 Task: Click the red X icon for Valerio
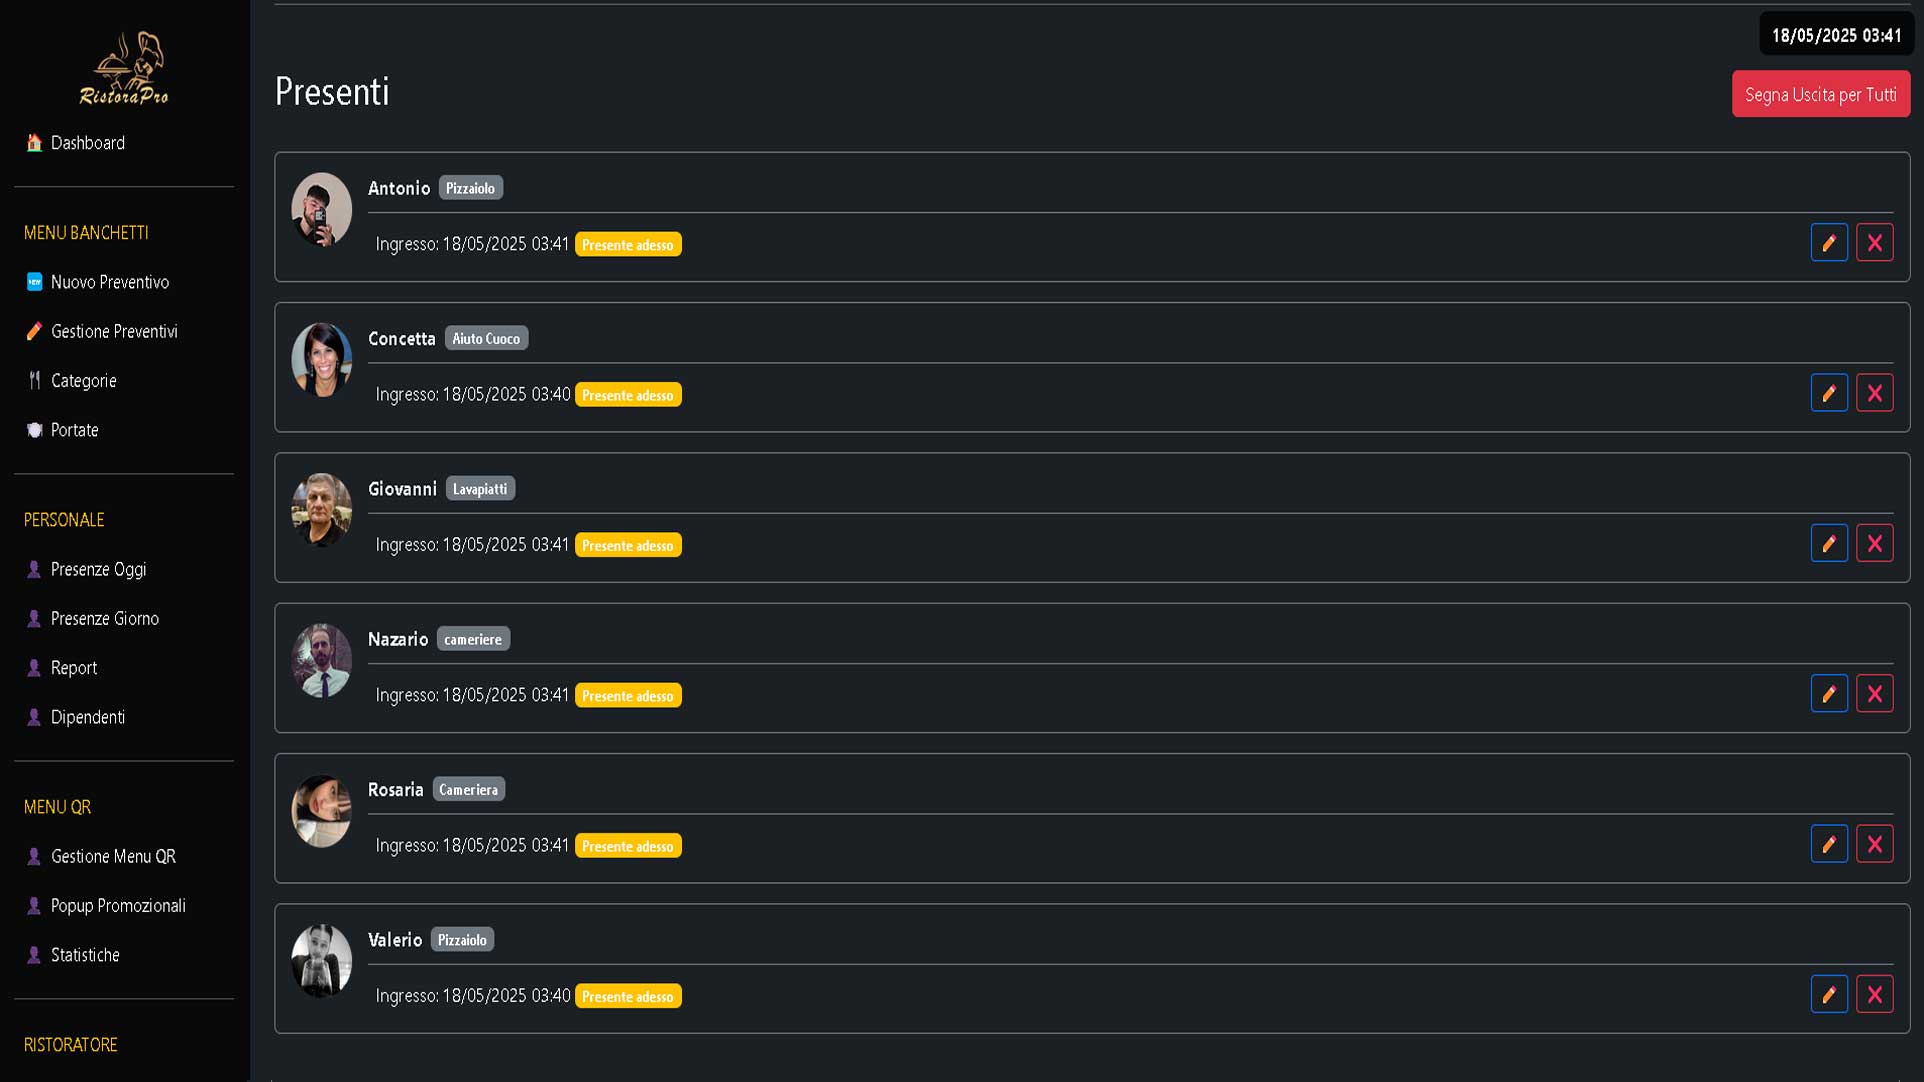click(x=1875, y=995)
